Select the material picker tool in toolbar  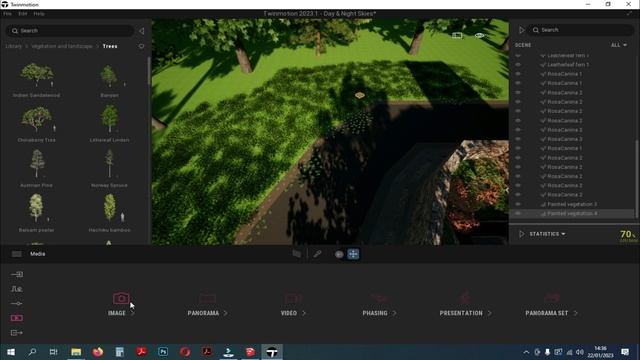click(297, 254)
